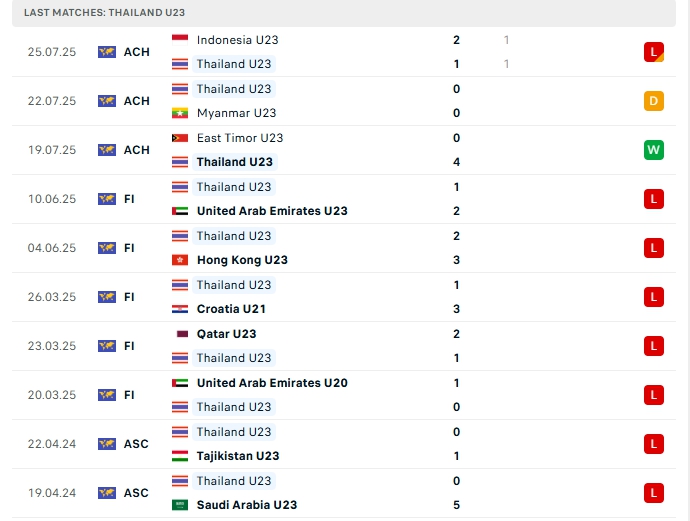Image resolution: width=690 pixels, height=521 pixels.
Task: Click the East Timor U23 flag icon
Action: pyautogui.click(x=180, y=138)
